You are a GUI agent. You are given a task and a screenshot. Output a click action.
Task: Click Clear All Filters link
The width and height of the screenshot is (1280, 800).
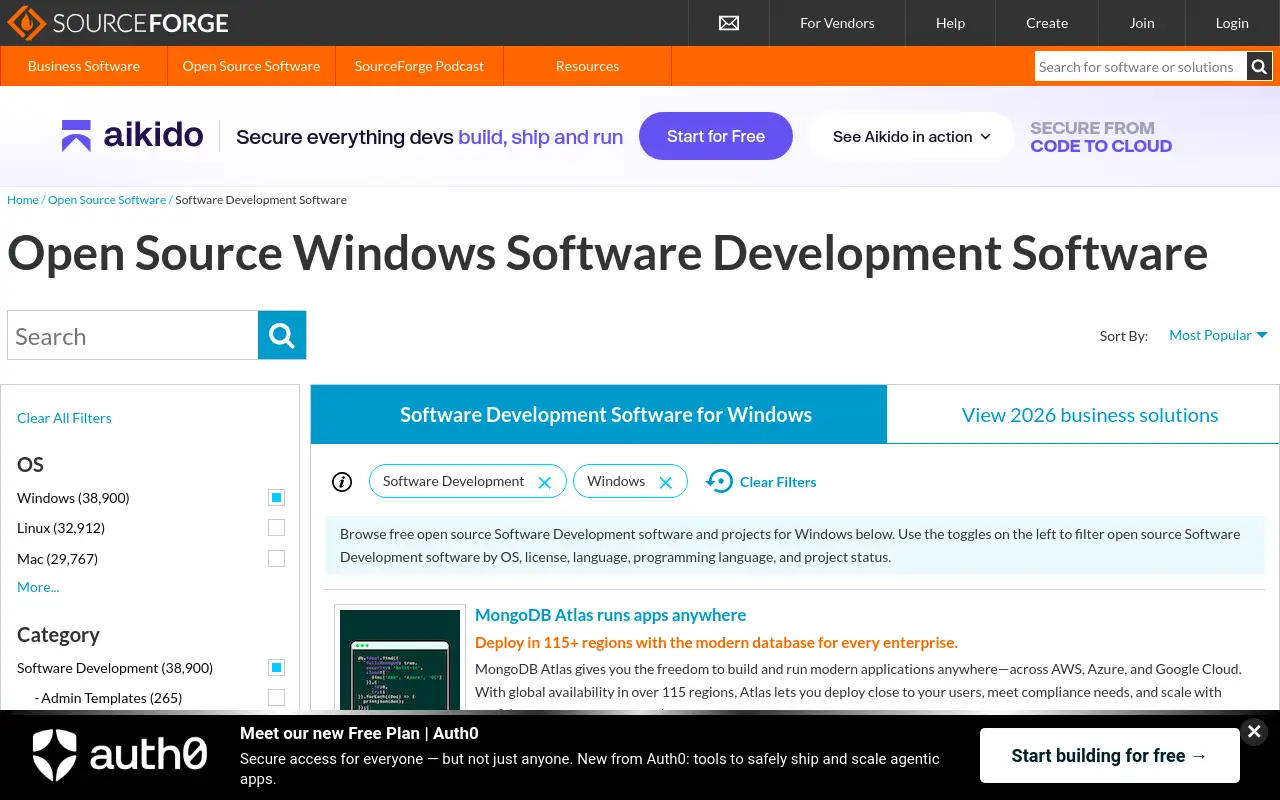64,418
